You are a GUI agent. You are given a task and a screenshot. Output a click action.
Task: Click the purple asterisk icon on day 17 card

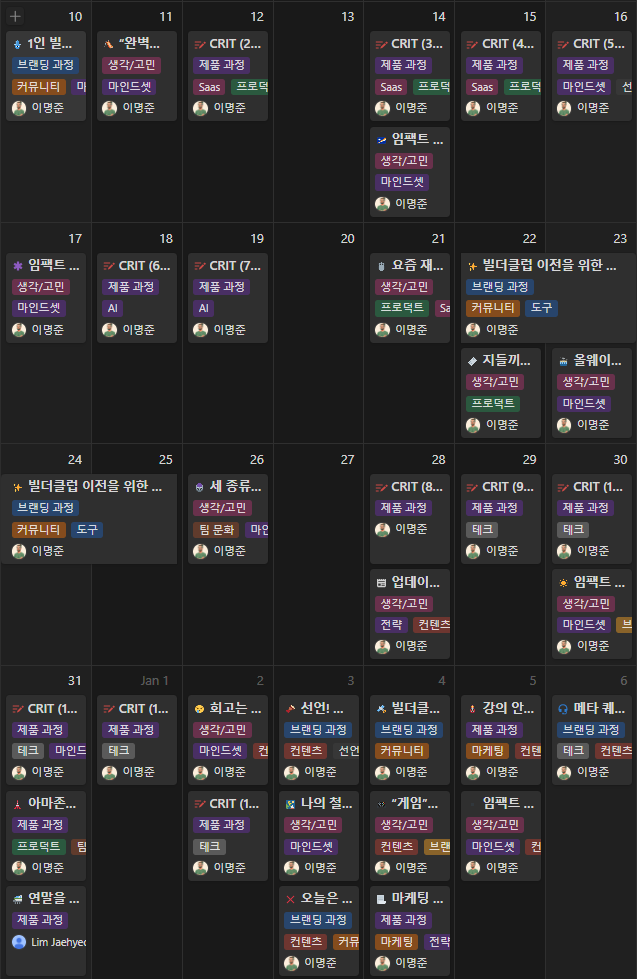[x=18, y=266]
